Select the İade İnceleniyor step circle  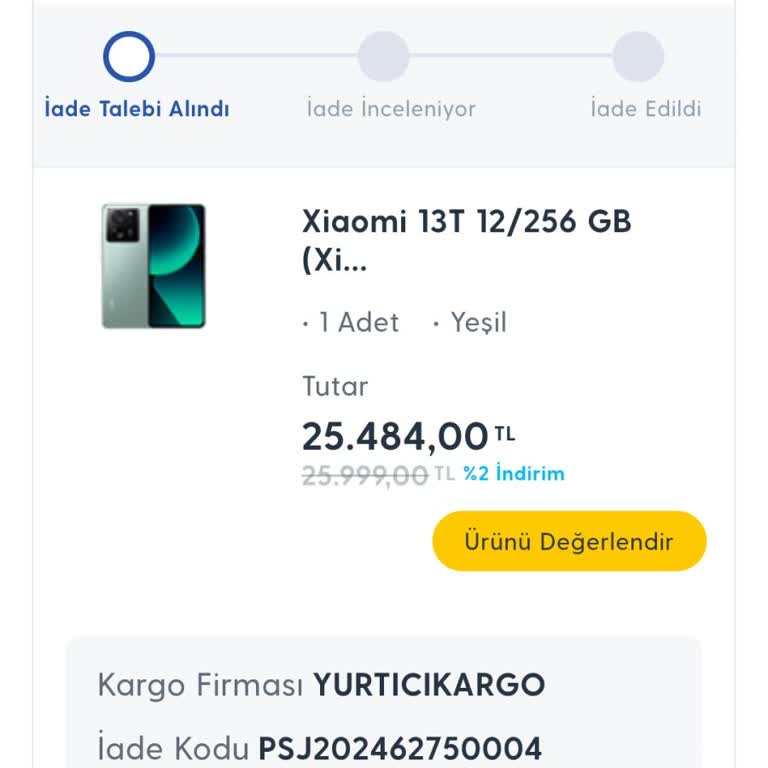coord(384,56)
